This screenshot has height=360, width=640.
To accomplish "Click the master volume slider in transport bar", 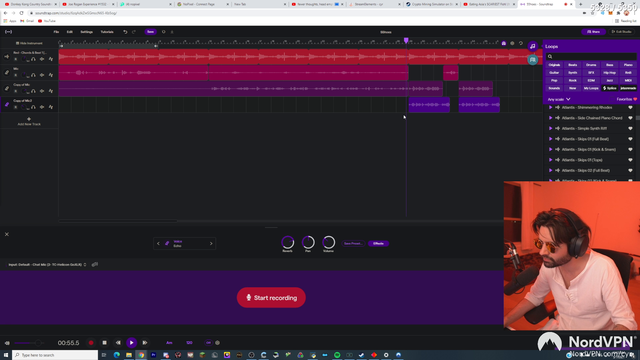I will coord(29,343).
